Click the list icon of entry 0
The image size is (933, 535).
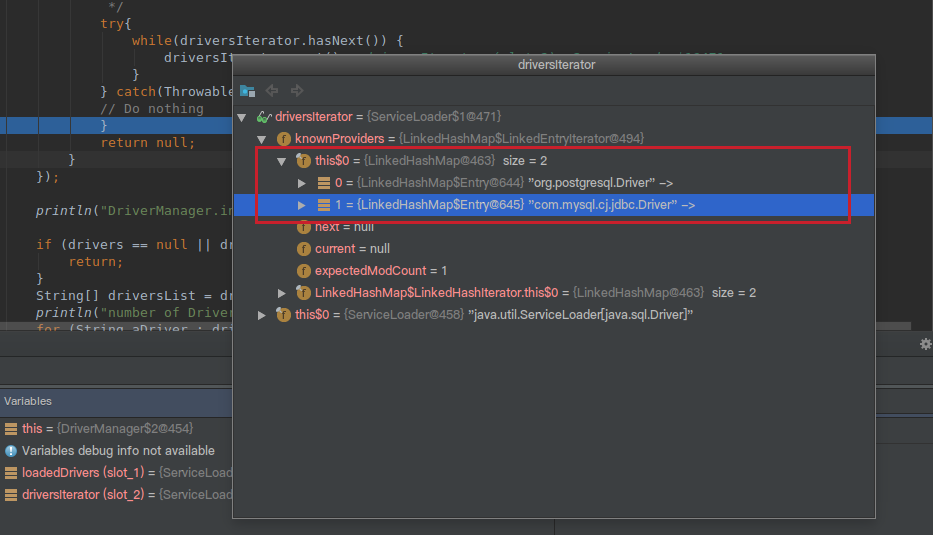(324, 183)
